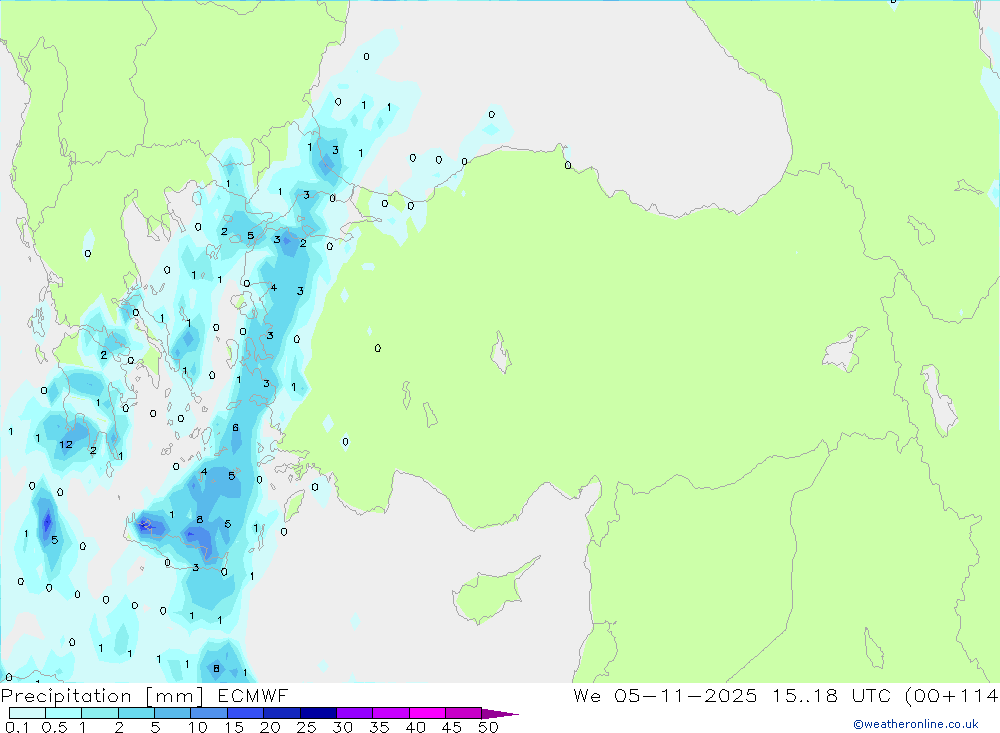The image size is (1000, 733).
Task: Click the '50' legend value label
Action: coord(488,727)
